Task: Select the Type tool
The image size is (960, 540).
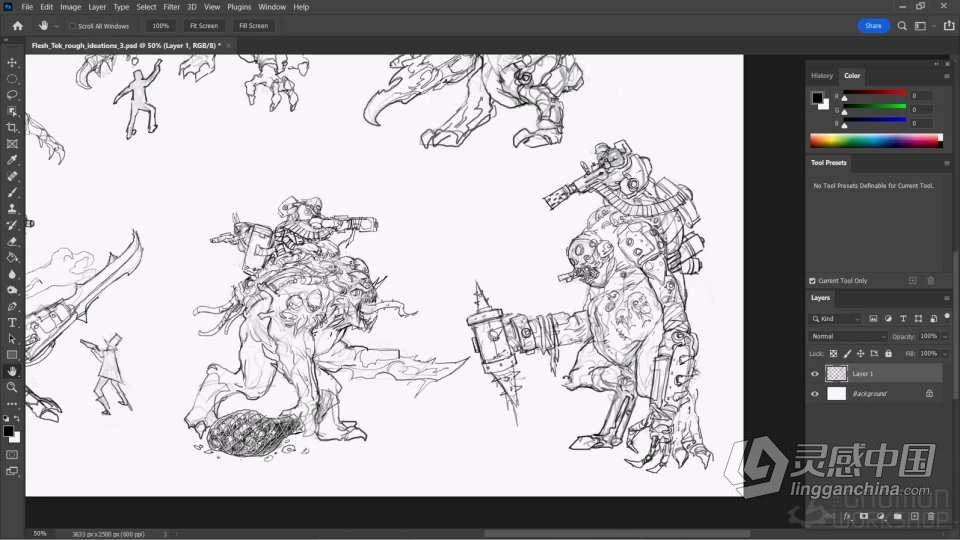Action: click(x=12, y=323)
